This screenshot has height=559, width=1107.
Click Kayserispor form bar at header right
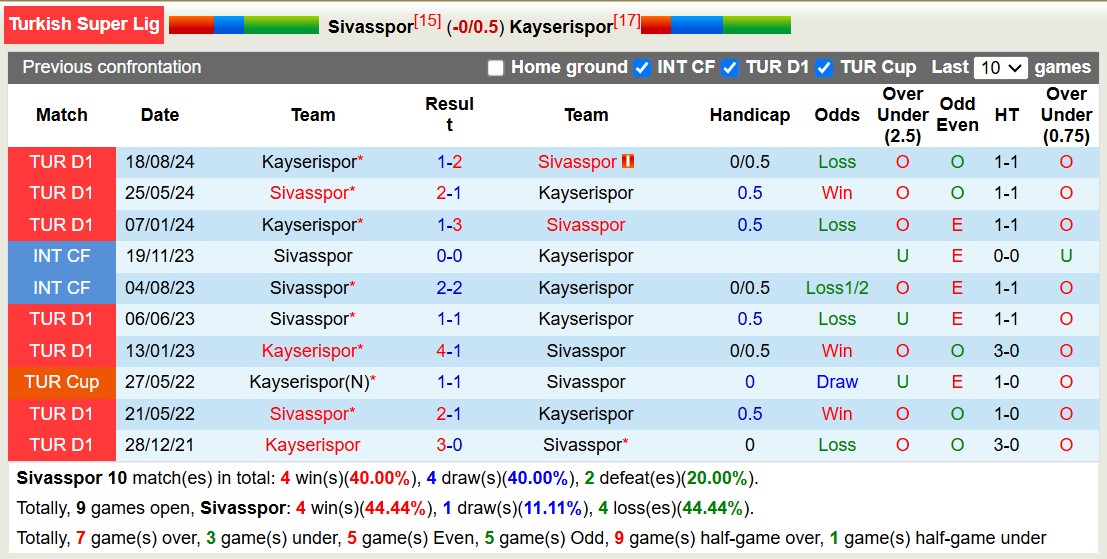point(716,25)
